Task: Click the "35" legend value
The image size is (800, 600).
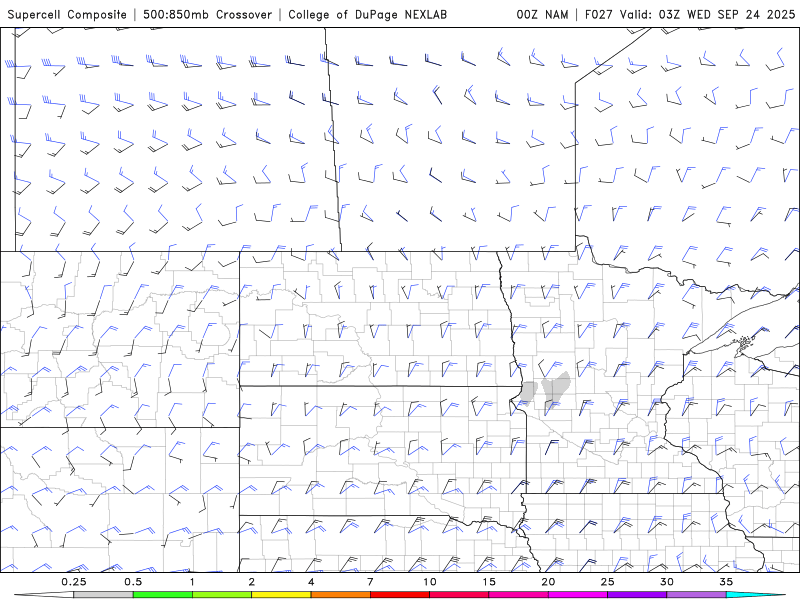Action: click(x=726, y=582)
